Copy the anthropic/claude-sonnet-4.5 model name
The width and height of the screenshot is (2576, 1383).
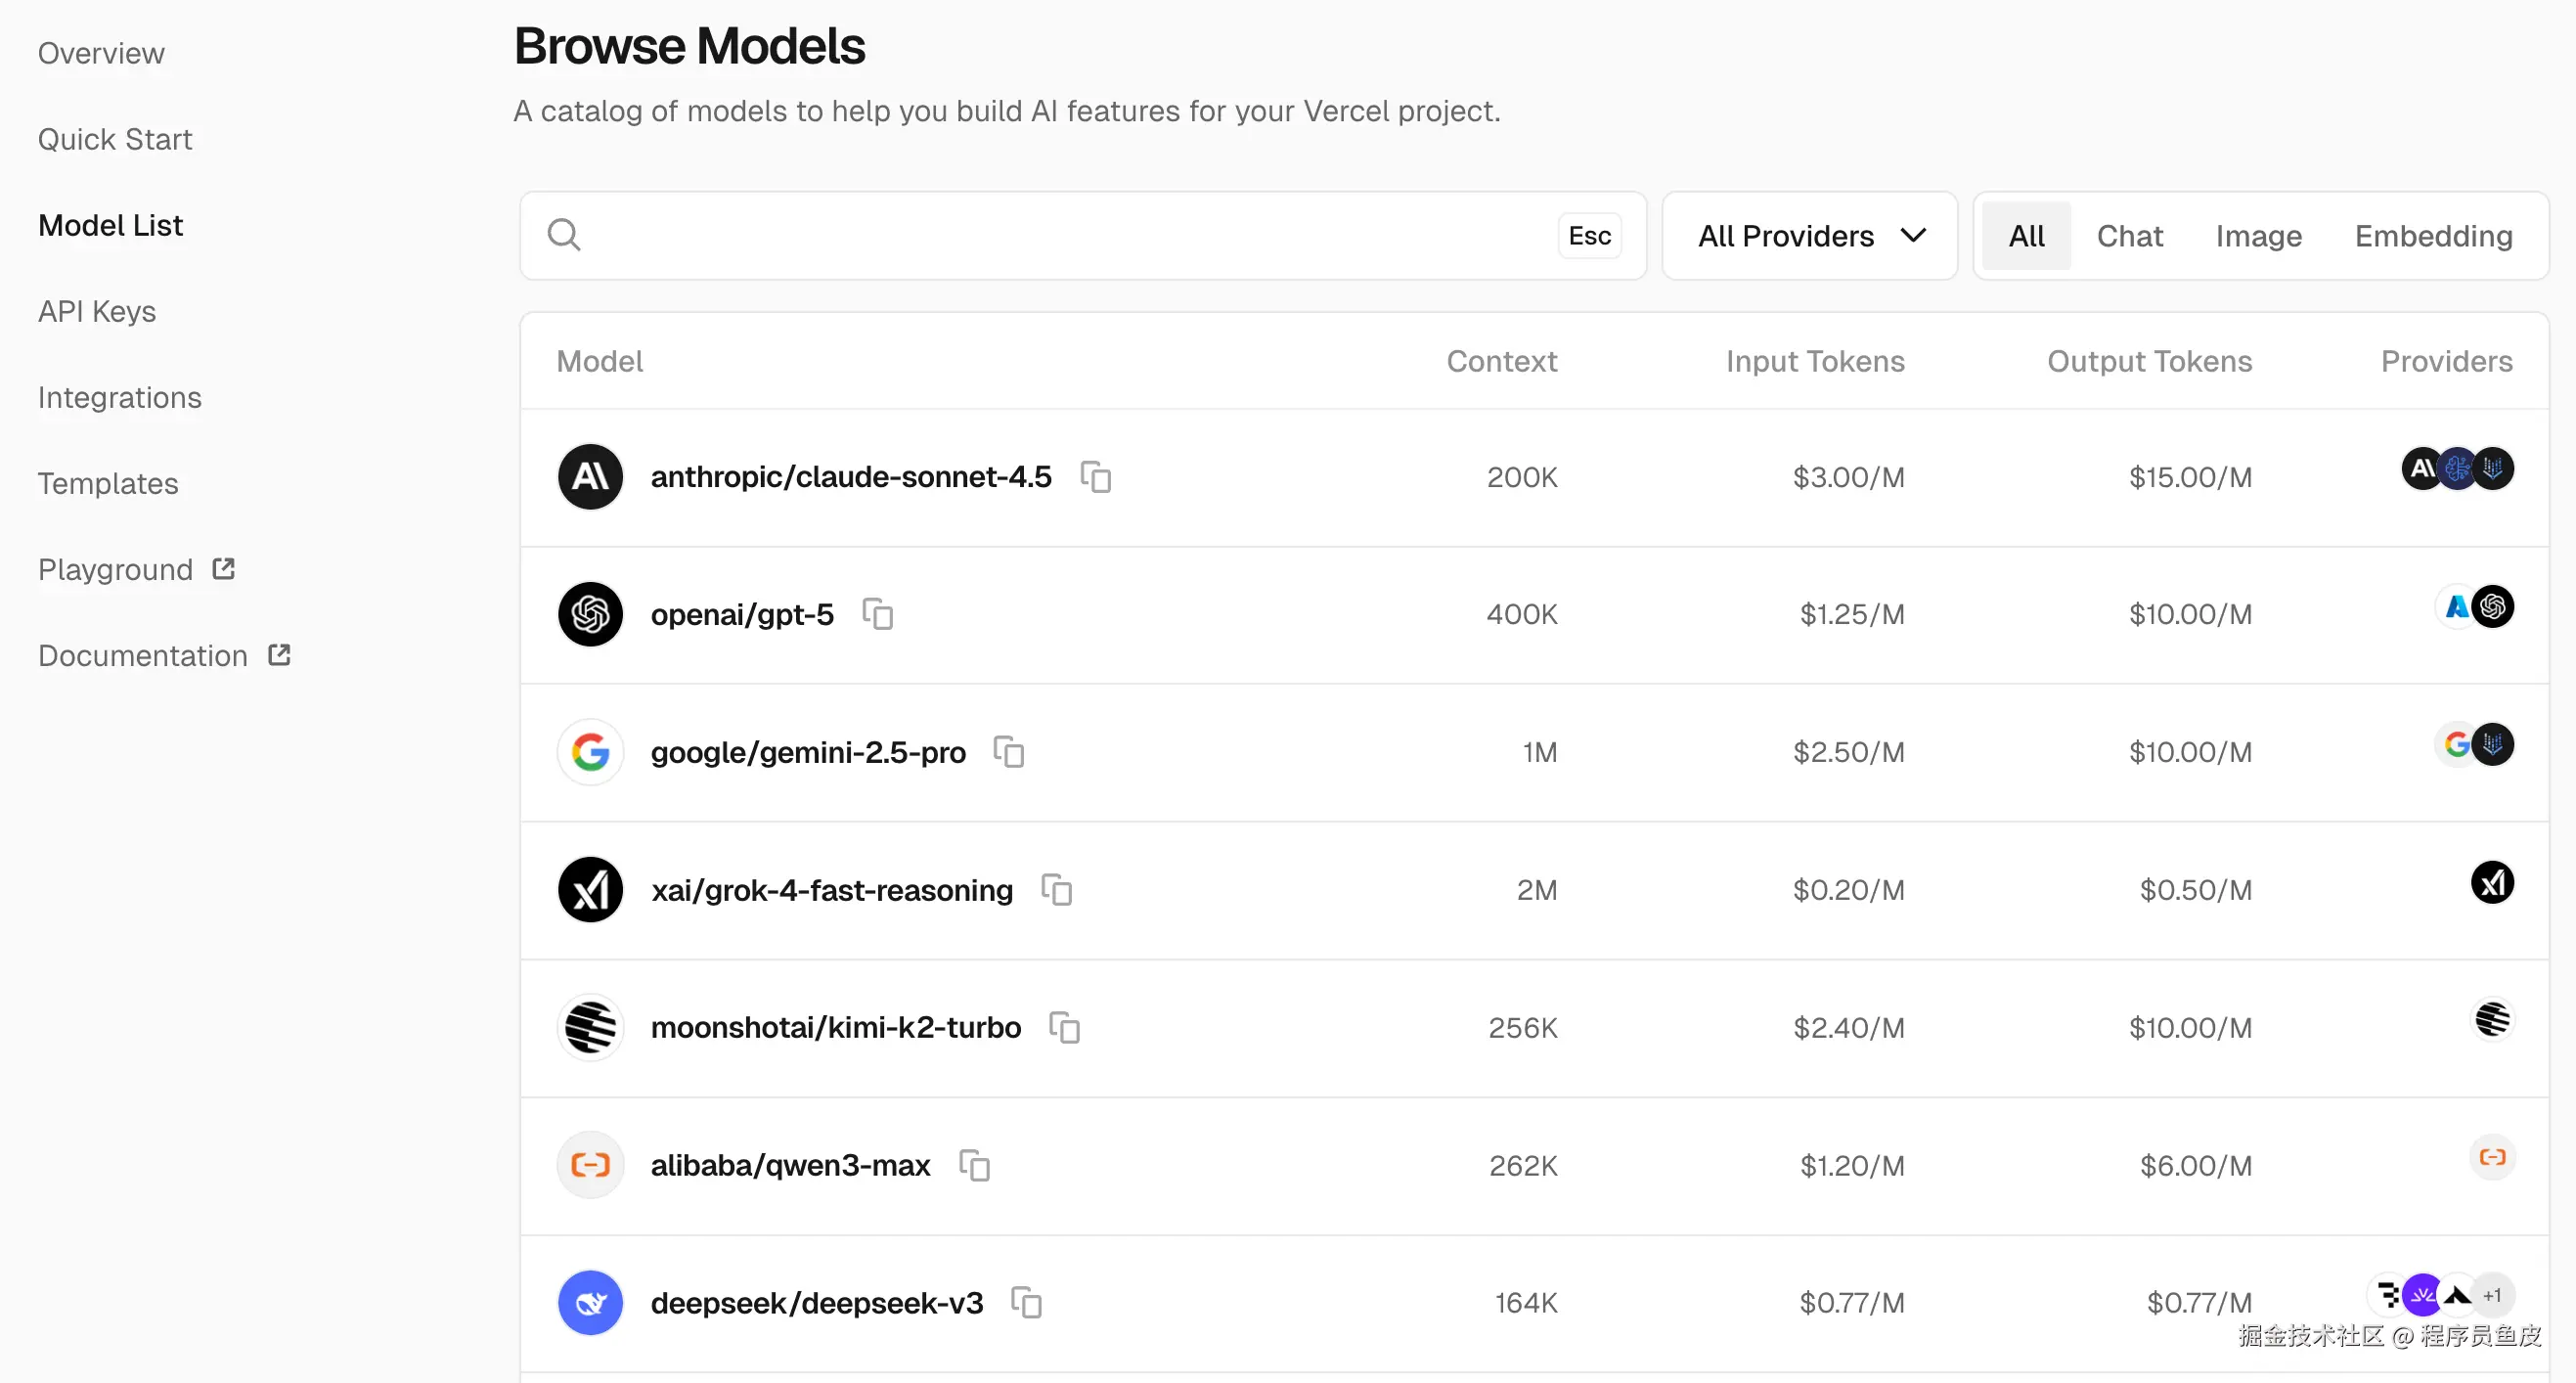pyautogui.click(x=1096, y=477)
